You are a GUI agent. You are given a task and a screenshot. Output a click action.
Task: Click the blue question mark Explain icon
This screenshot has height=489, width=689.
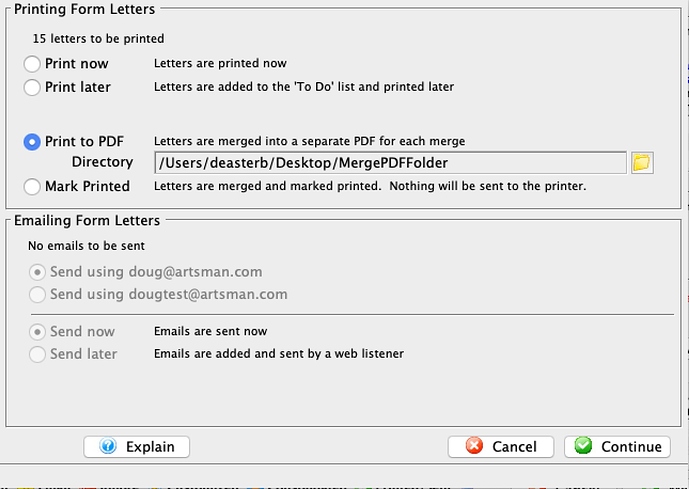[x=108, y=446]
